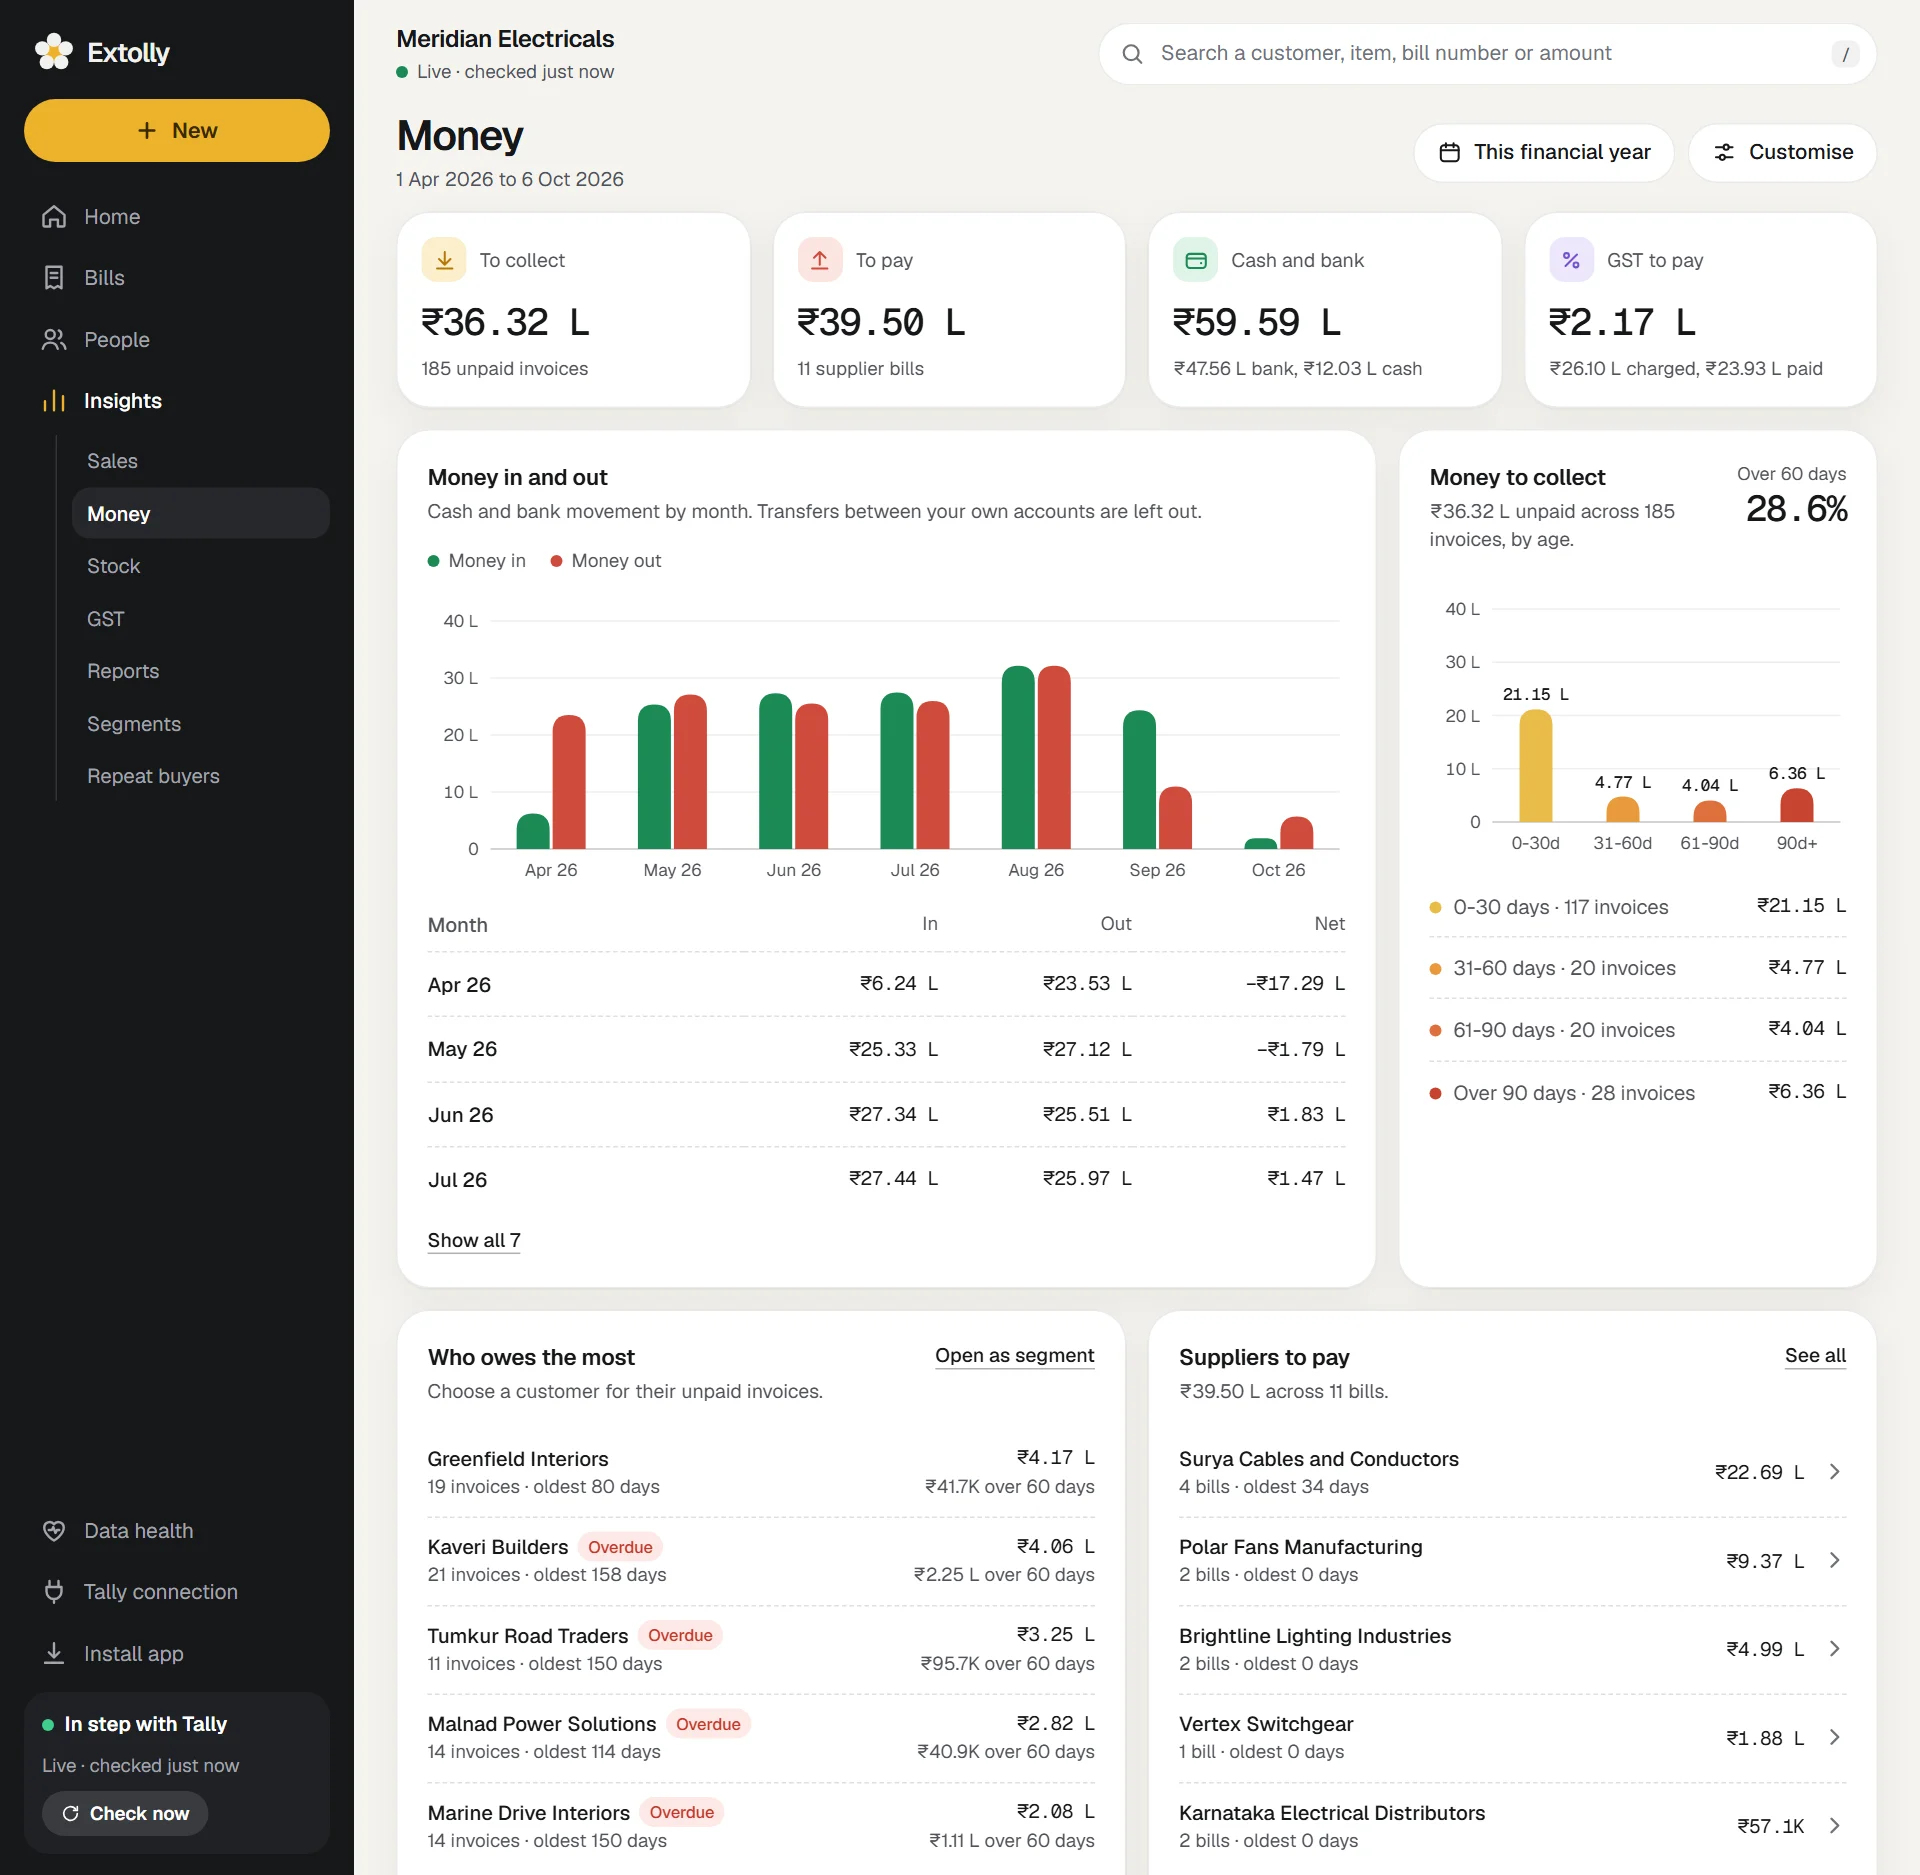Viewport: 1920px width, 1875px height.
Task: Open Tally connection plug icon
Action: 54,1592
